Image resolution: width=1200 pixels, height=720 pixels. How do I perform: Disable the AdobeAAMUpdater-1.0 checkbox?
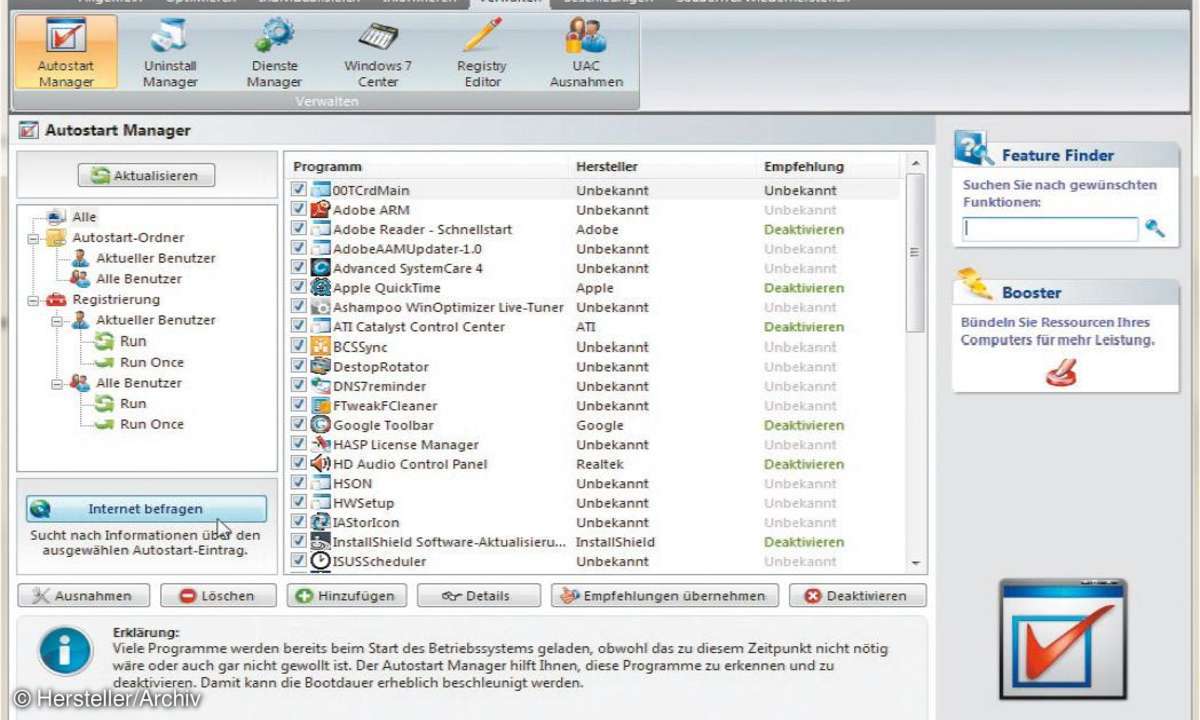tap(298, 249)
